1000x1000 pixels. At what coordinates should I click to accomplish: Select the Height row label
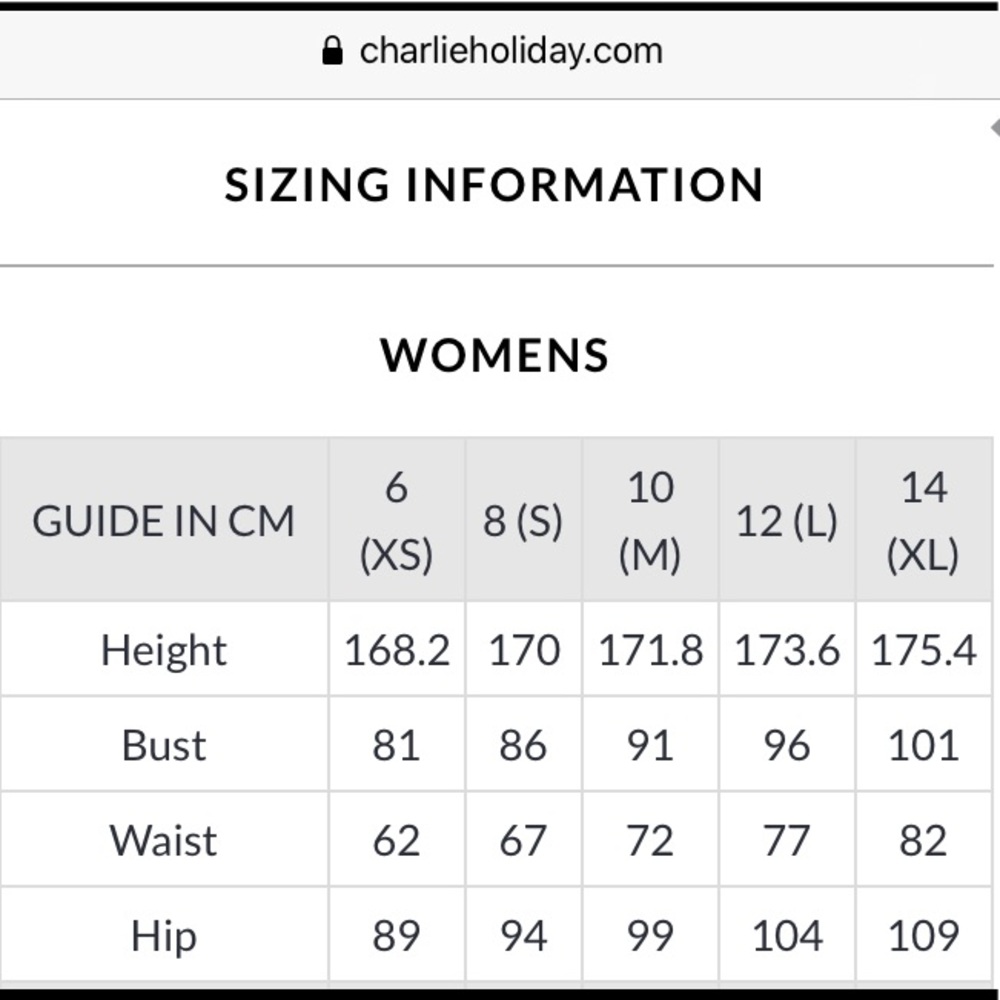(x=164, y=649)
